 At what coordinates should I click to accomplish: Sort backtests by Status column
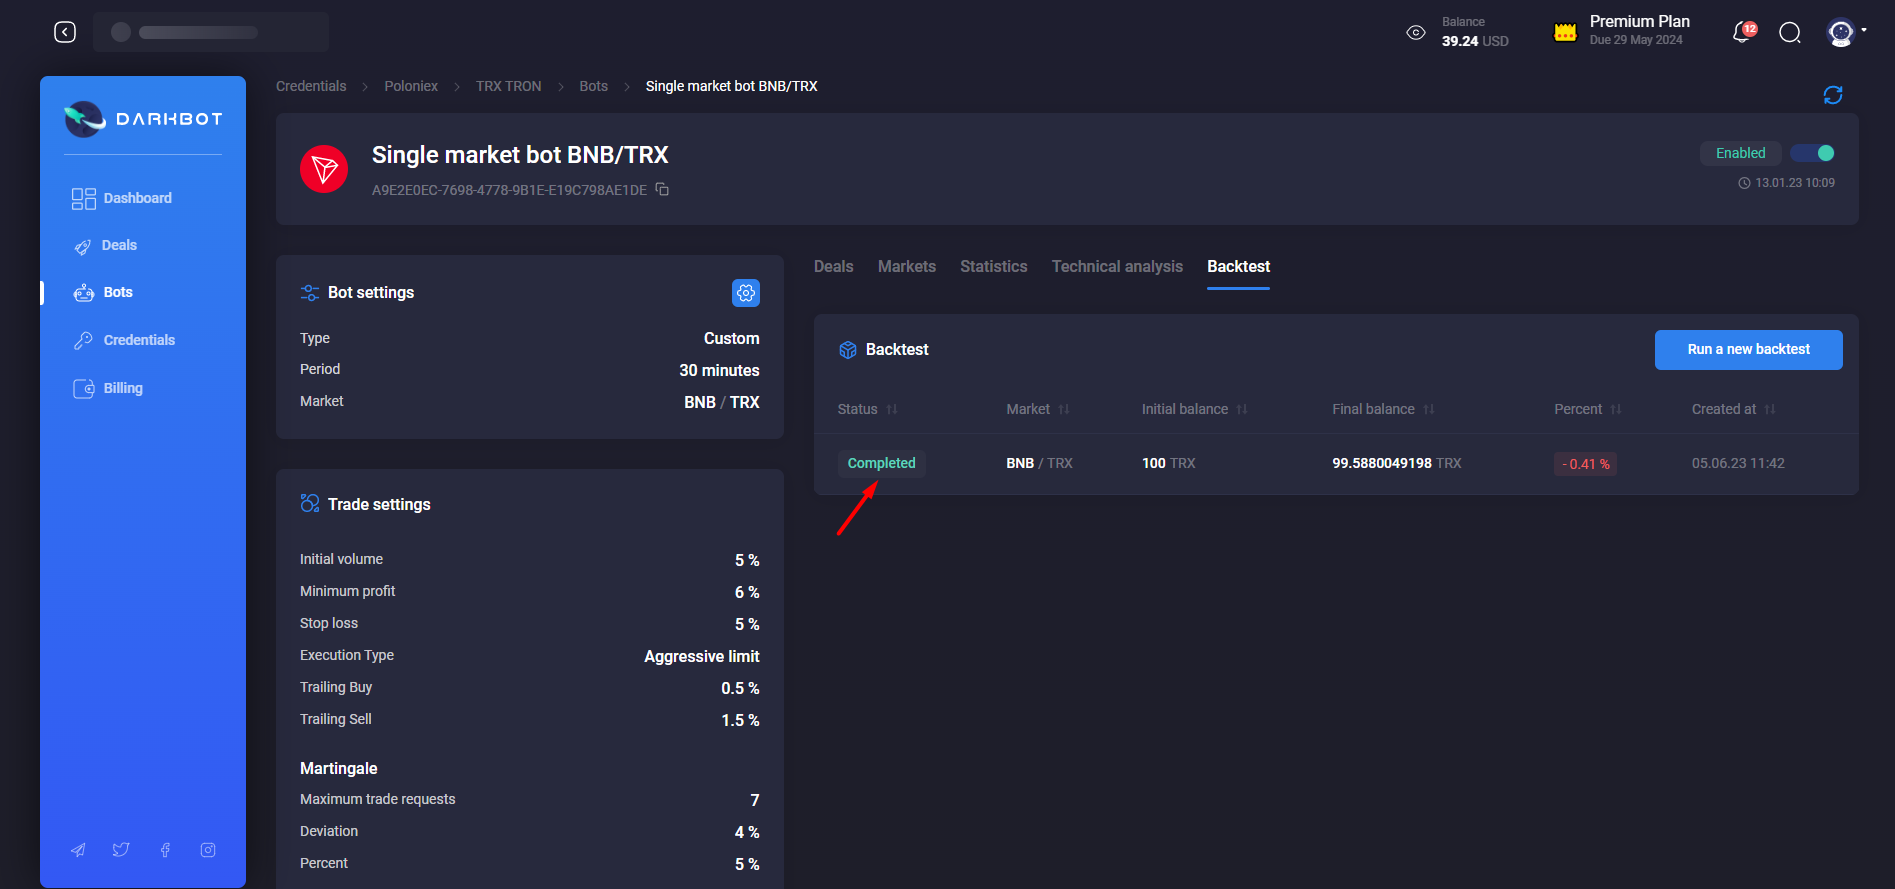[868, 409]
